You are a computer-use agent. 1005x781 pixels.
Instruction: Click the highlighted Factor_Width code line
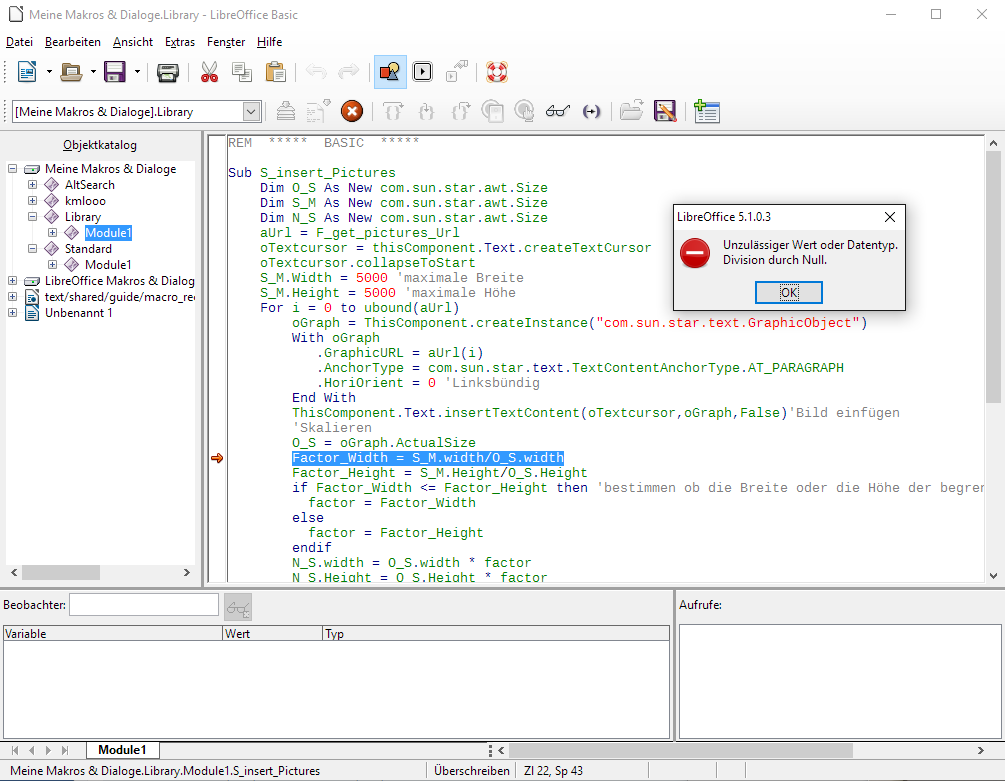pyautogui.click(x=428, y=457)
